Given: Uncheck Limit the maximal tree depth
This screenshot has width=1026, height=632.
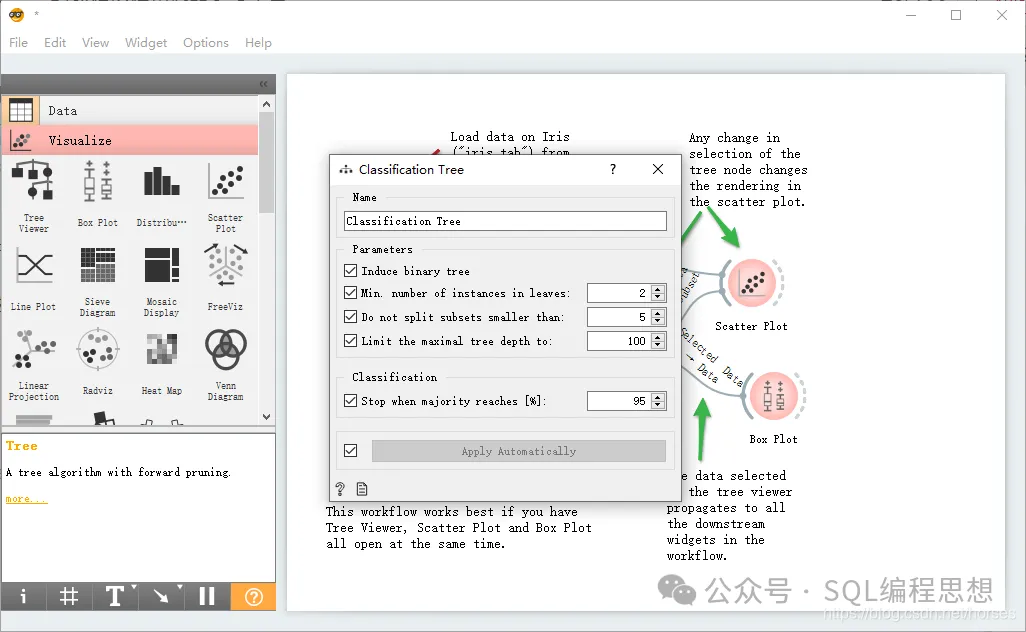Looking at the screenshot, I should [351, 340].
